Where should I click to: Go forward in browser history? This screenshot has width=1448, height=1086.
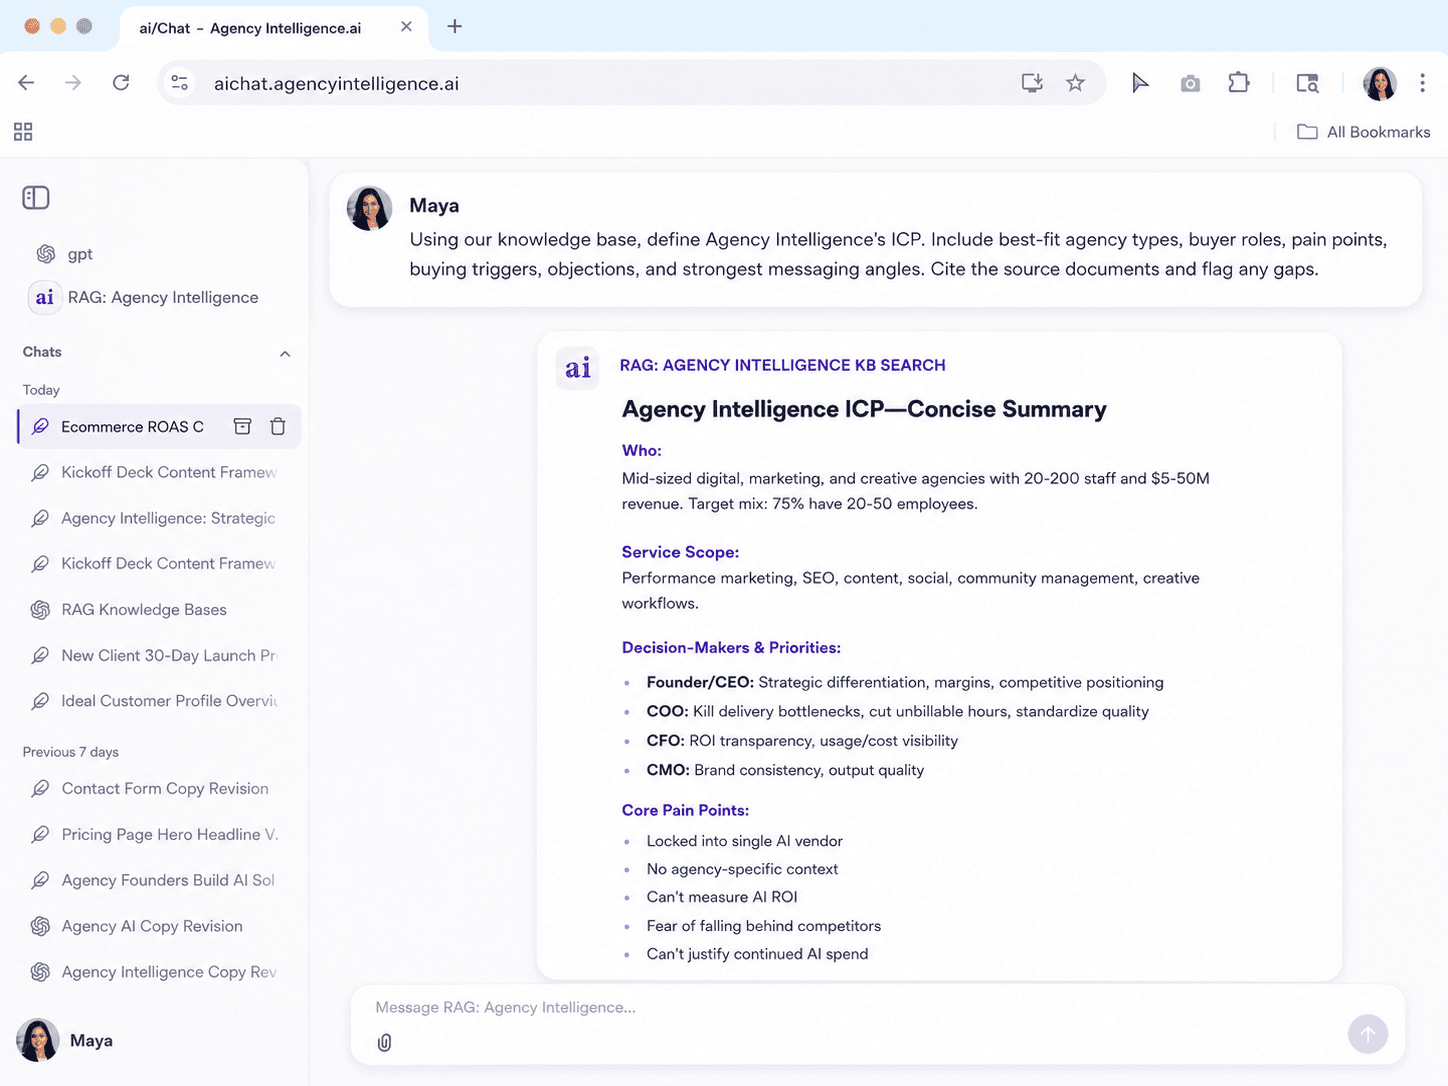[73, 83]
